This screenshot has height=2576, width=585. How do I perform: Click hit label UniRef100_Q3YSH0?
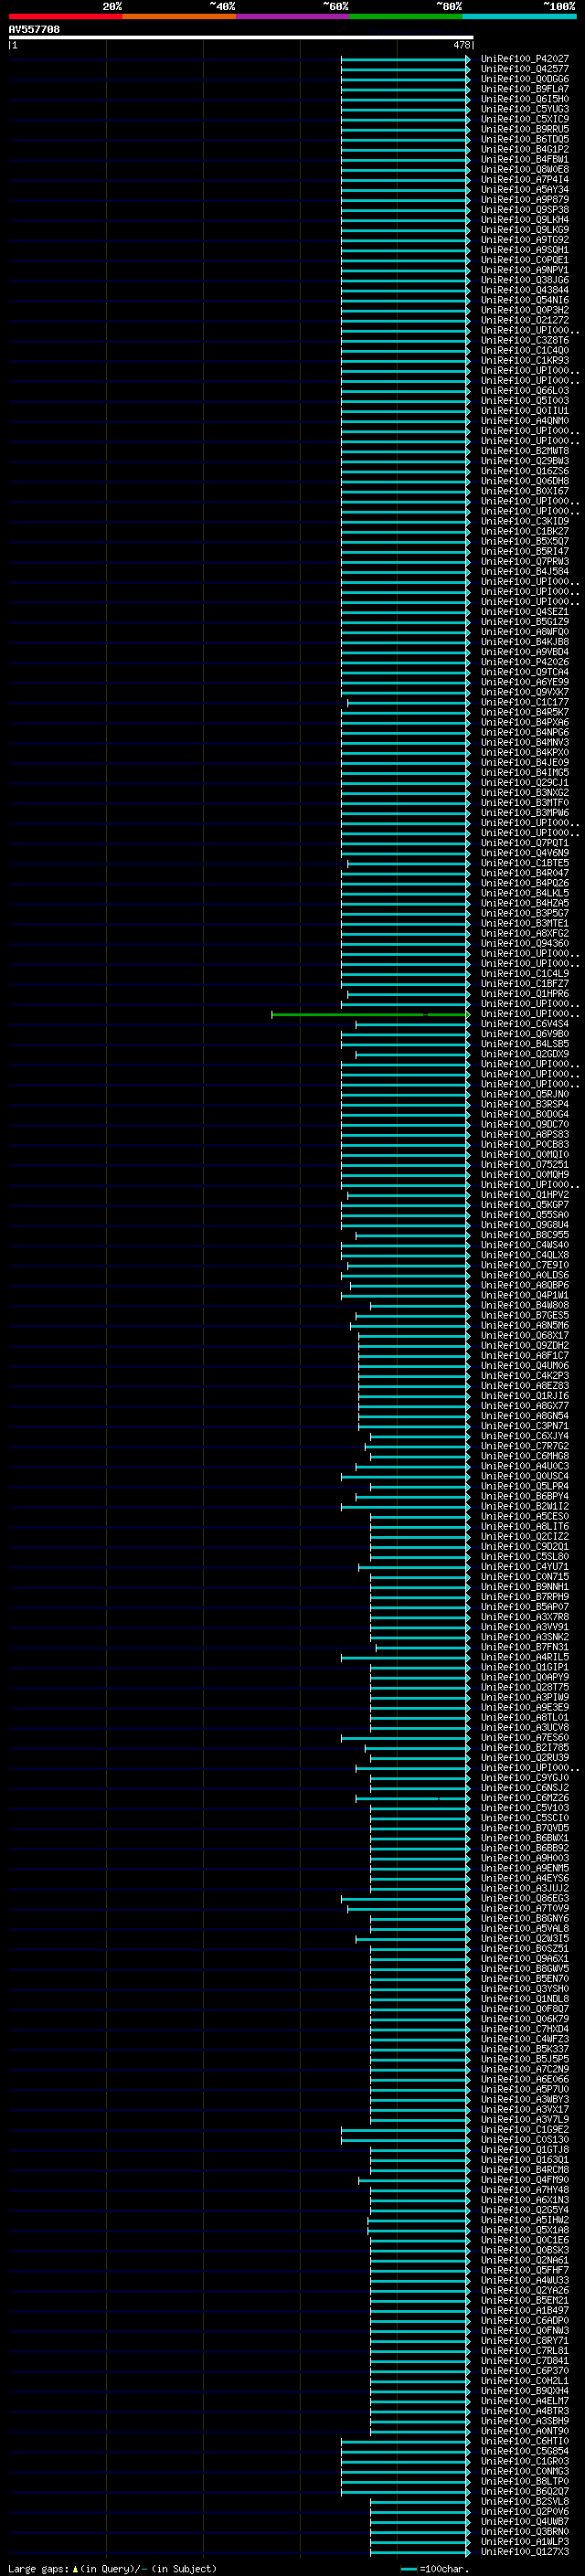525,1989
